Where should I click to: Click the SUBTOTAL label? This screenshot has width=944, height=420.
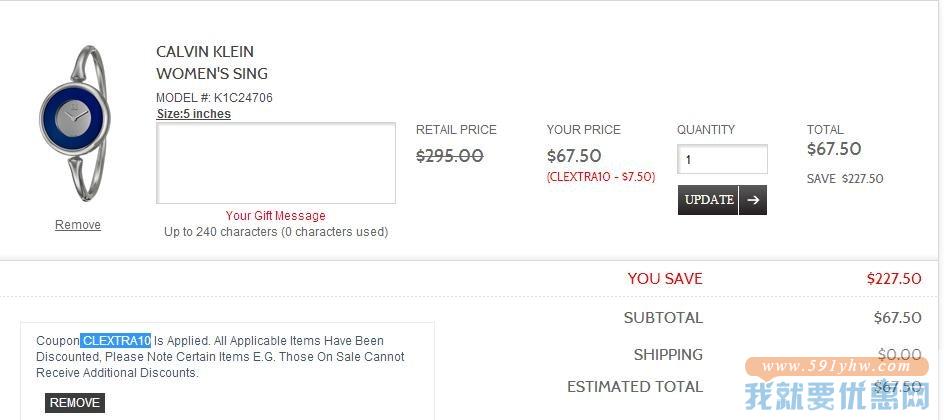[663, 318]
